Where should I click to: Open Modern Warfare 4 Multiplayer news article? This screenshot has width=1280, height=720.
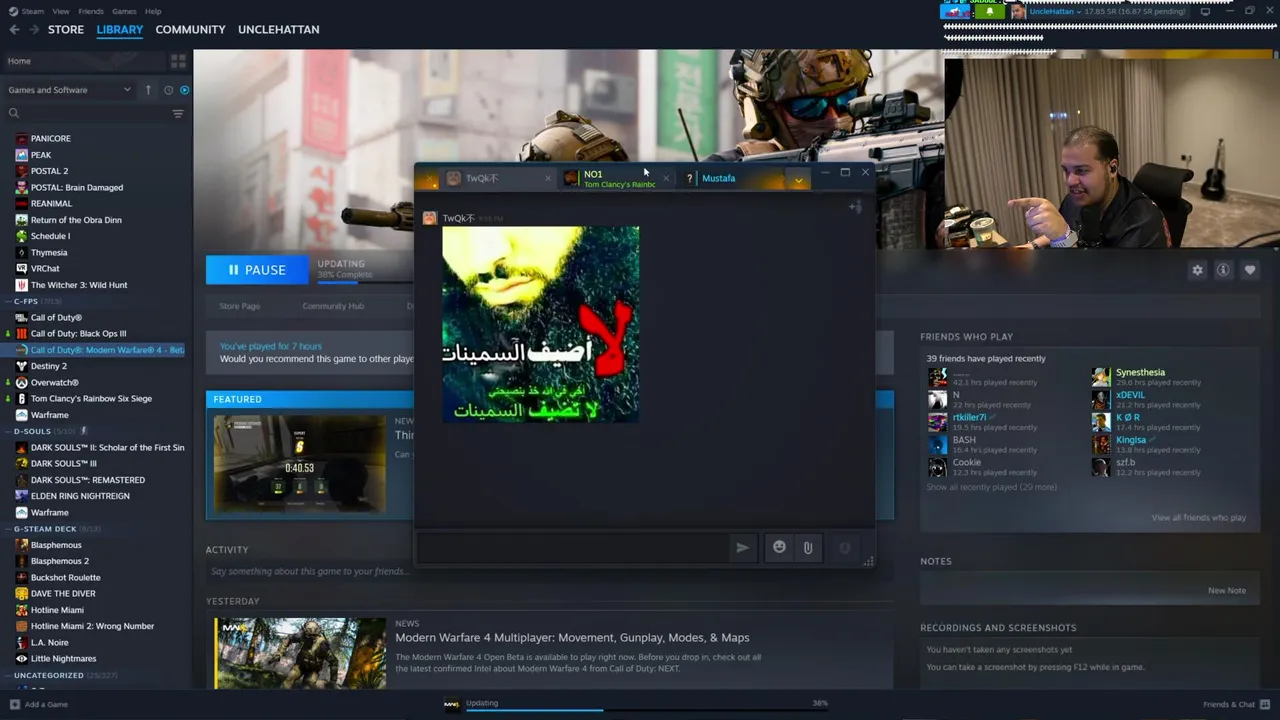point(572,638)
